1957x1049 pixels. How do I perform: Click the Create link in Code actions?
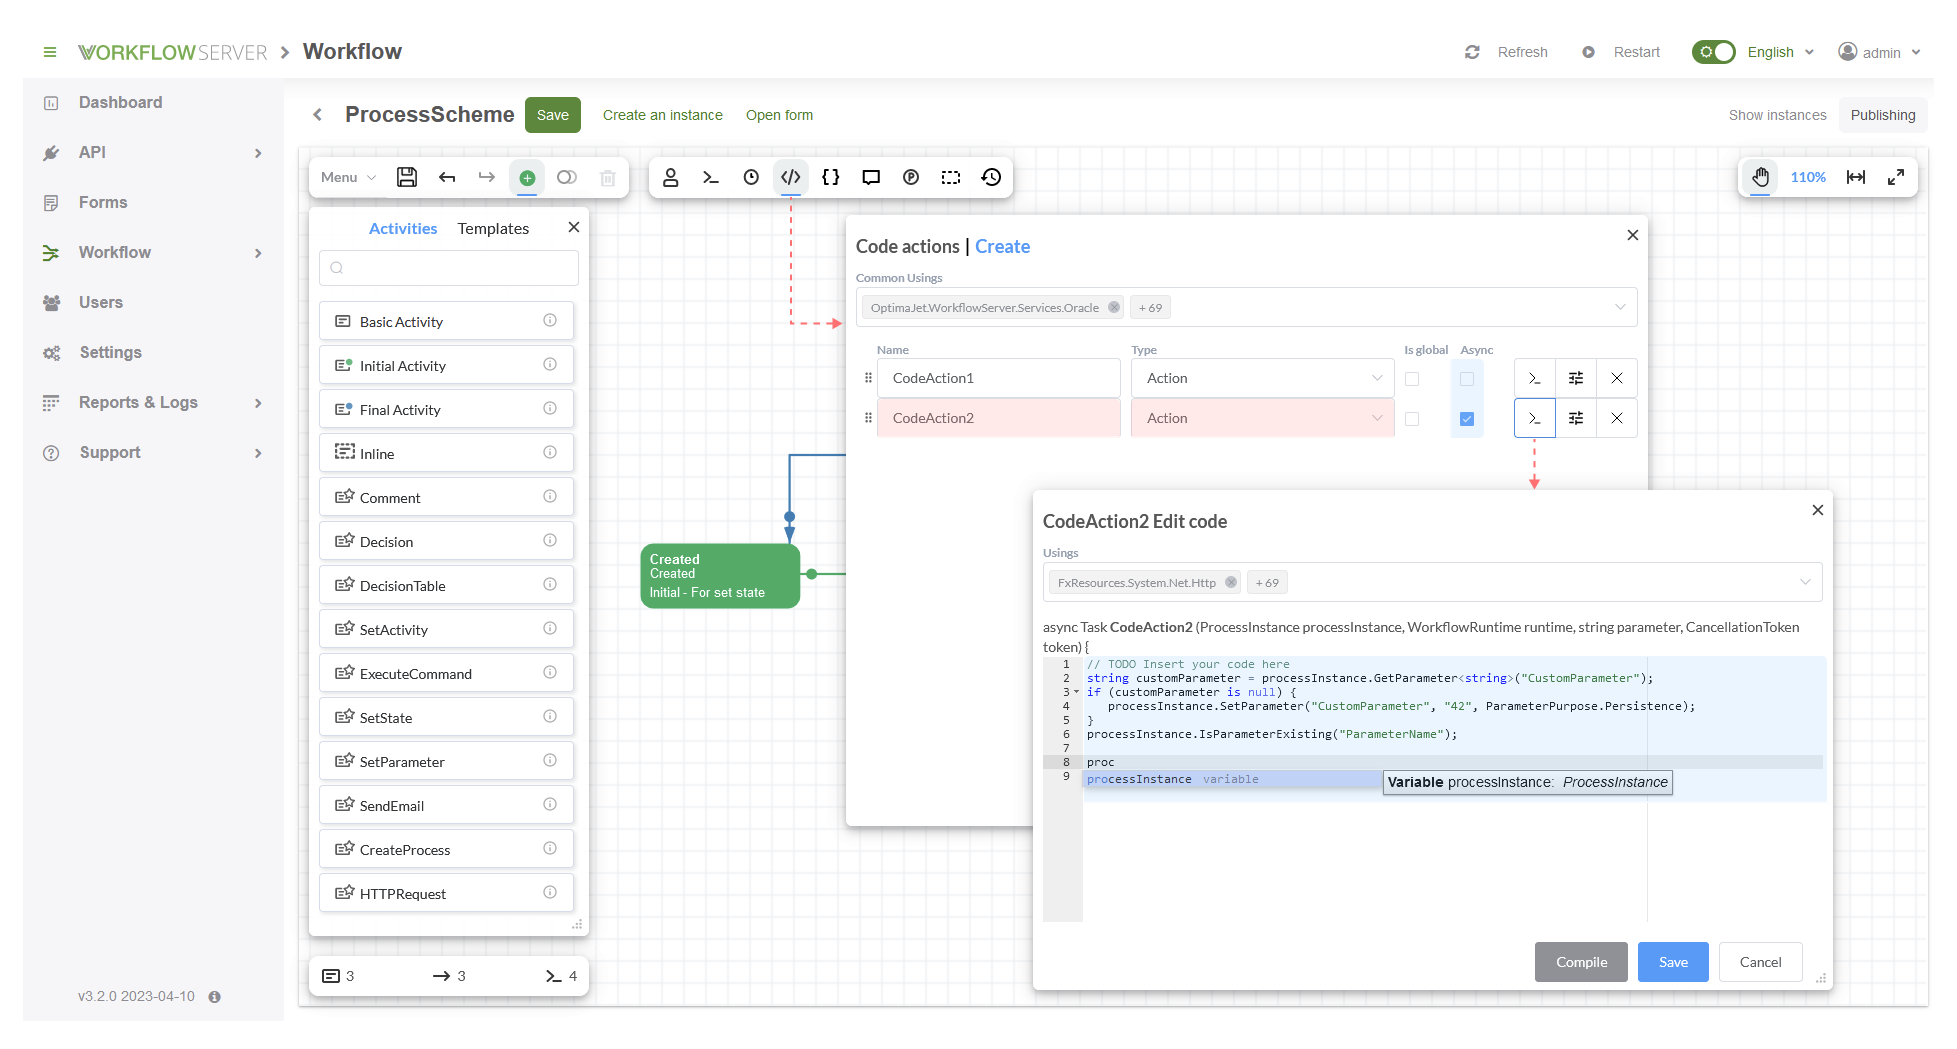[1002, 246]
